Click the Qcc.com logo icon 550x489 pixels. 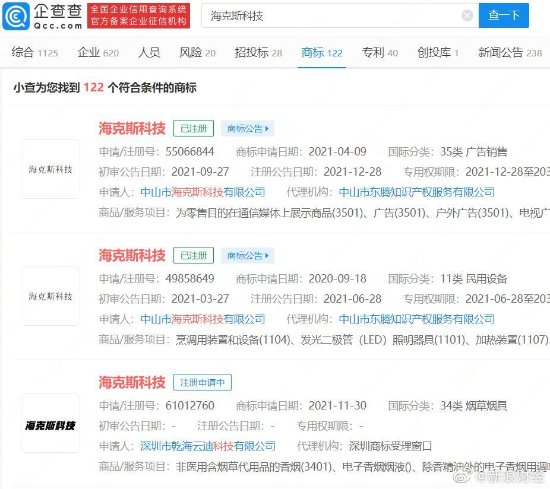pos(16,16)
